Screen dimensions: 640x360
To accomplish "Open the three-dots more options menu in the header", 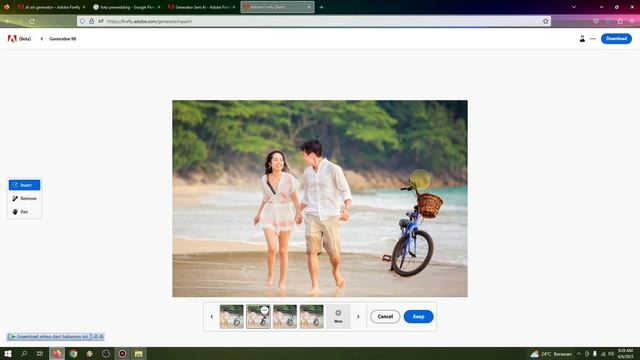I will coord(593,39).
